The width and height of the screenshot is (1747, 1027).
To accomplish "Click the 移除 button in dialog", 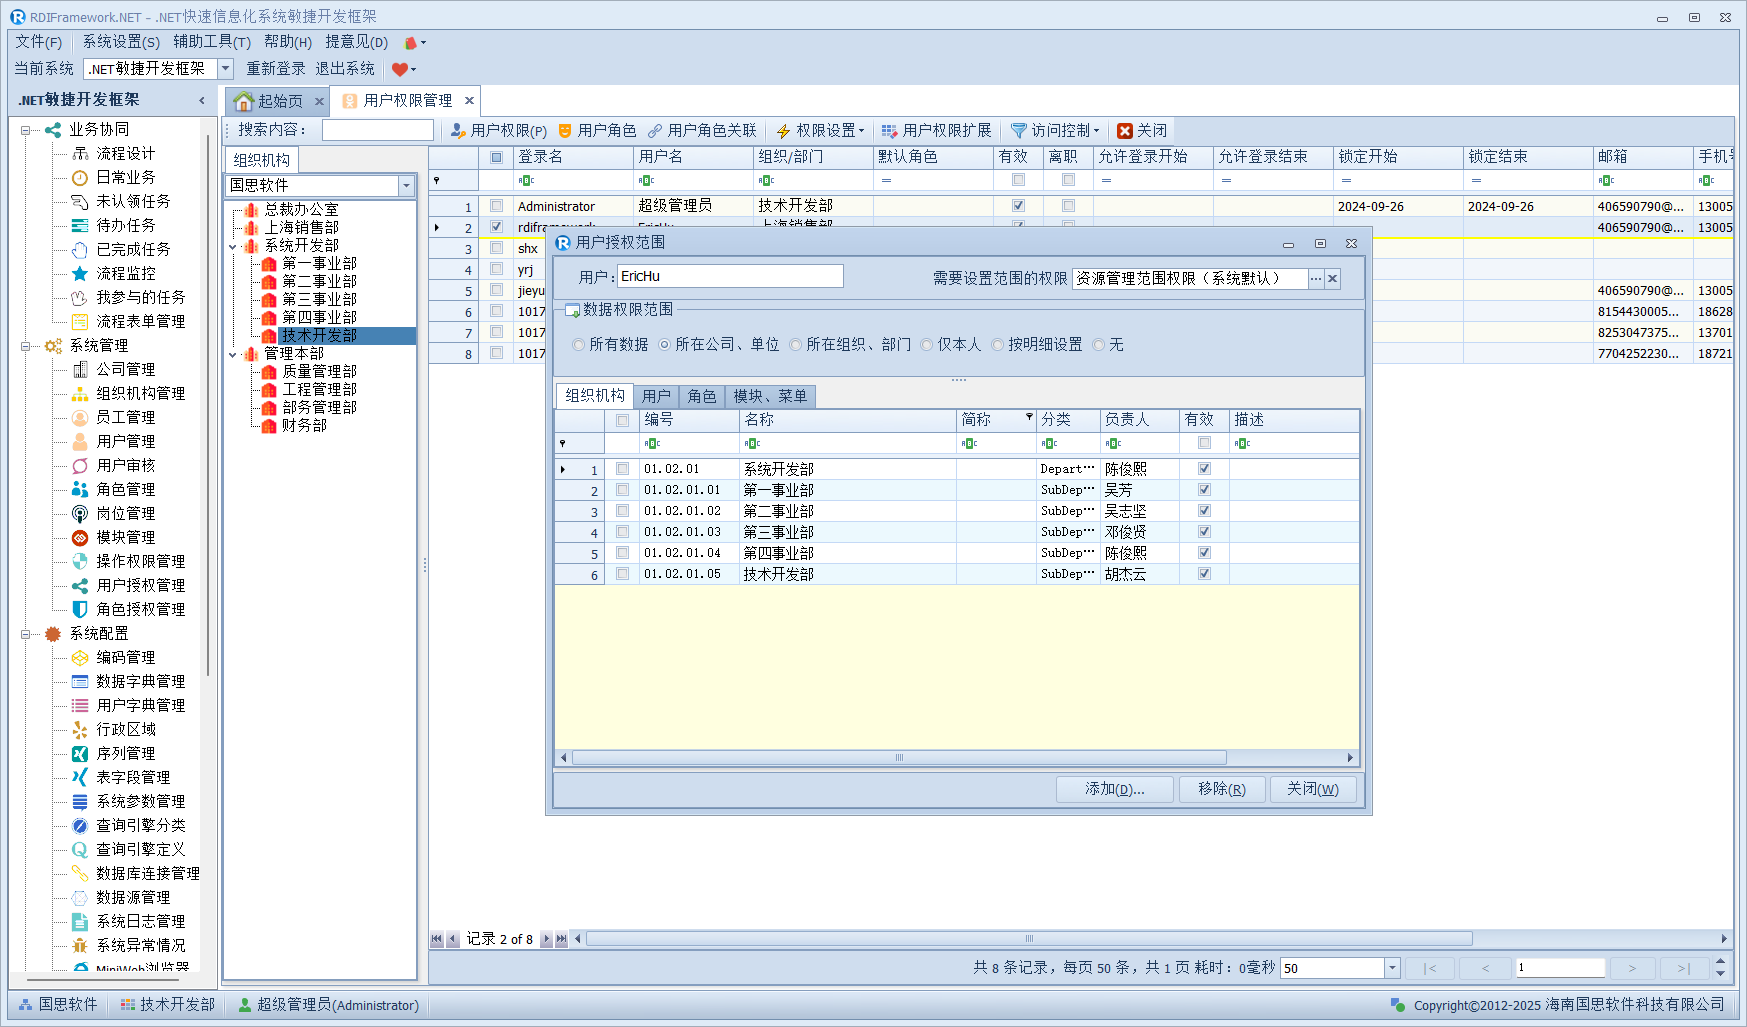I will point(1221,789).
